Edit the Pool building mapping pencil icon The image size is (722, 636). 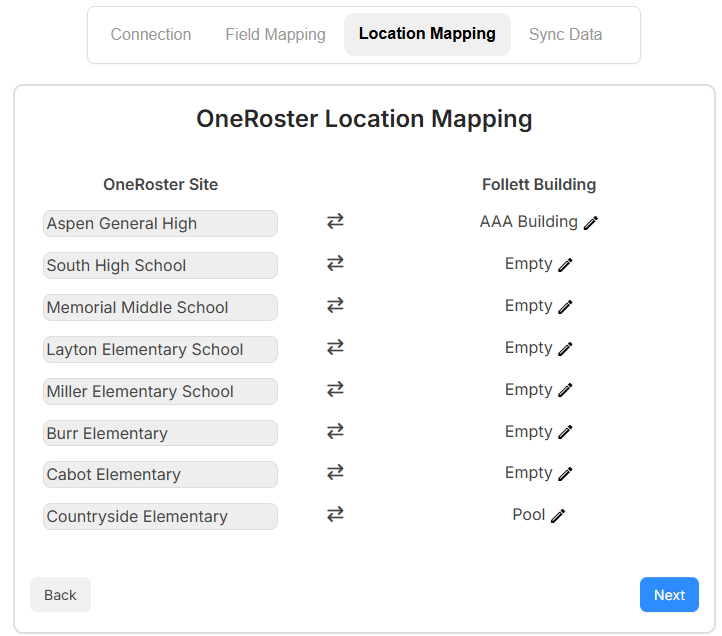coord(558,516)
